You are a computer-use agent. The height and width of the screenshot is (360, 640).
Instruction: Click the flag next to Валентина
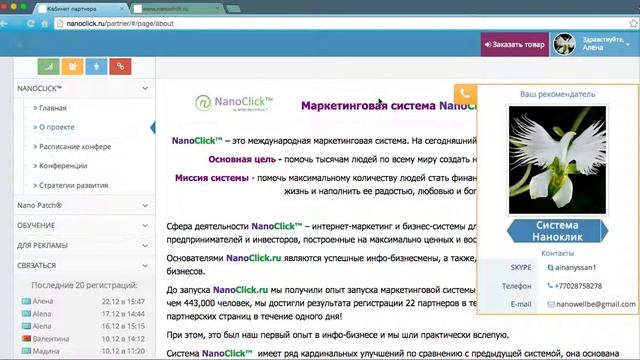pyautogui.click(x=26, y=339)
